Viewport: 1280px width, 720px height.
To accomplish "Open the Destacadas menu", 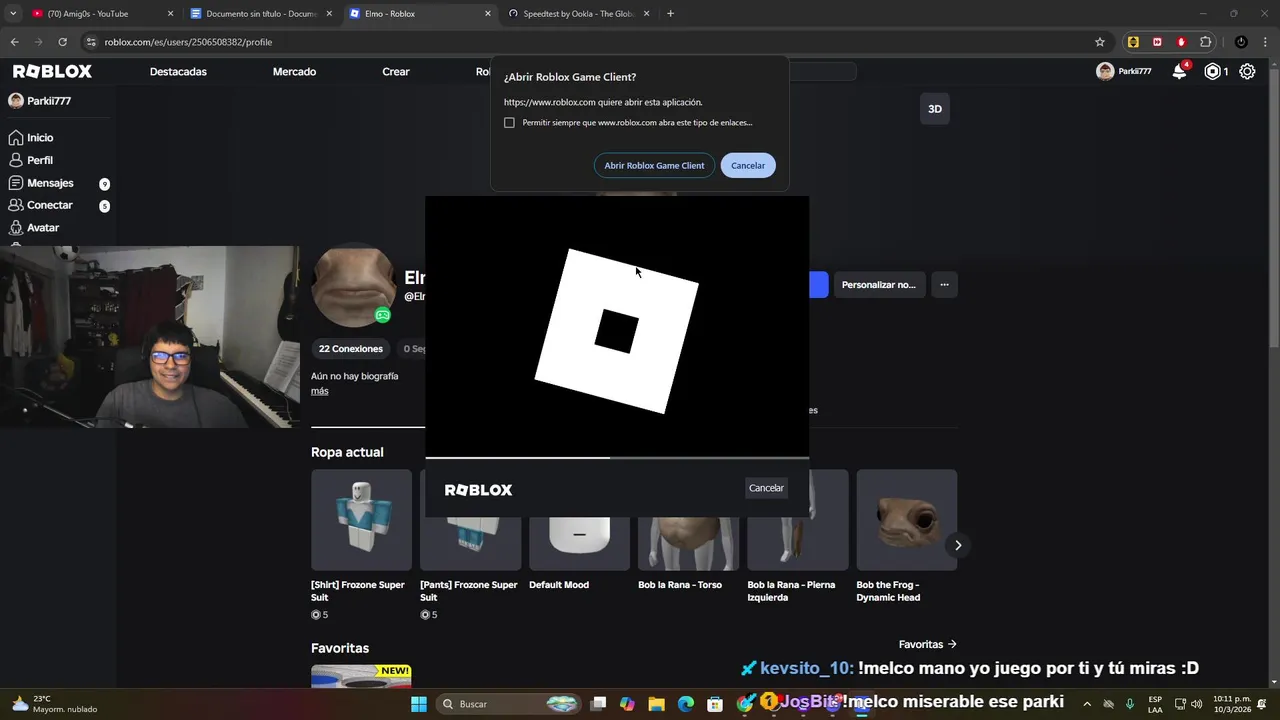I will pyautogui.click(x=178, y=72).
